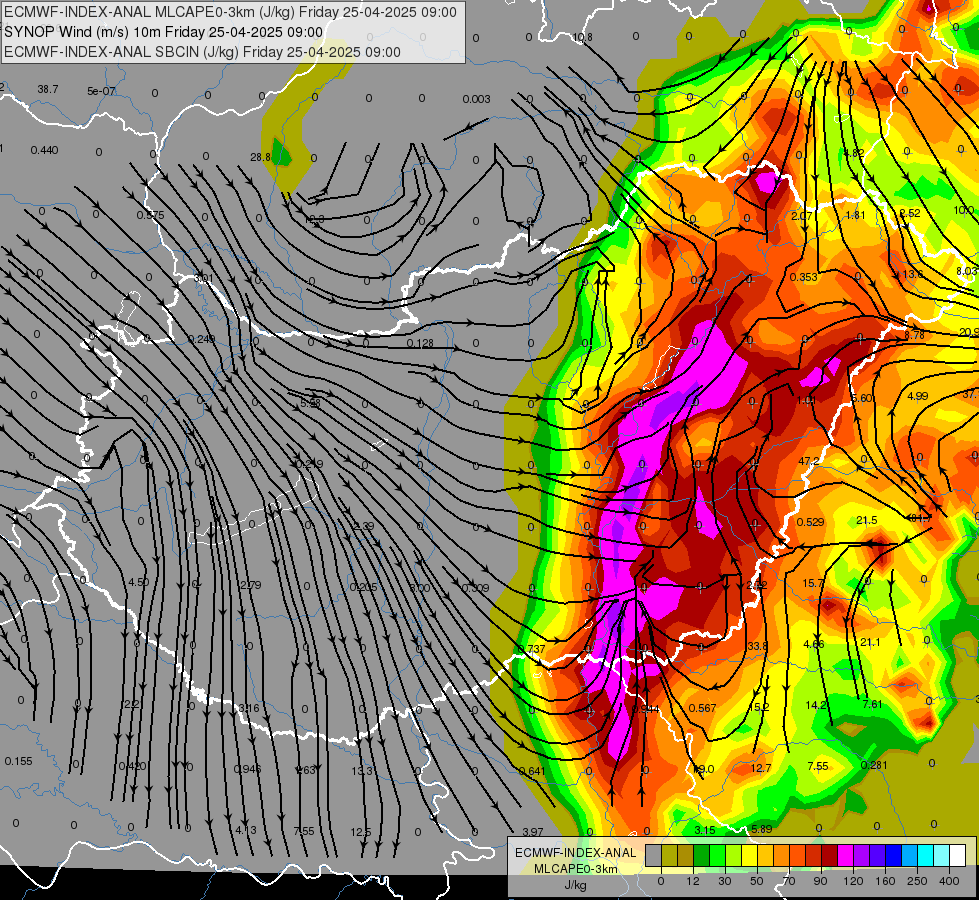Click the J/kg unit label in legend

coord(576,884)
